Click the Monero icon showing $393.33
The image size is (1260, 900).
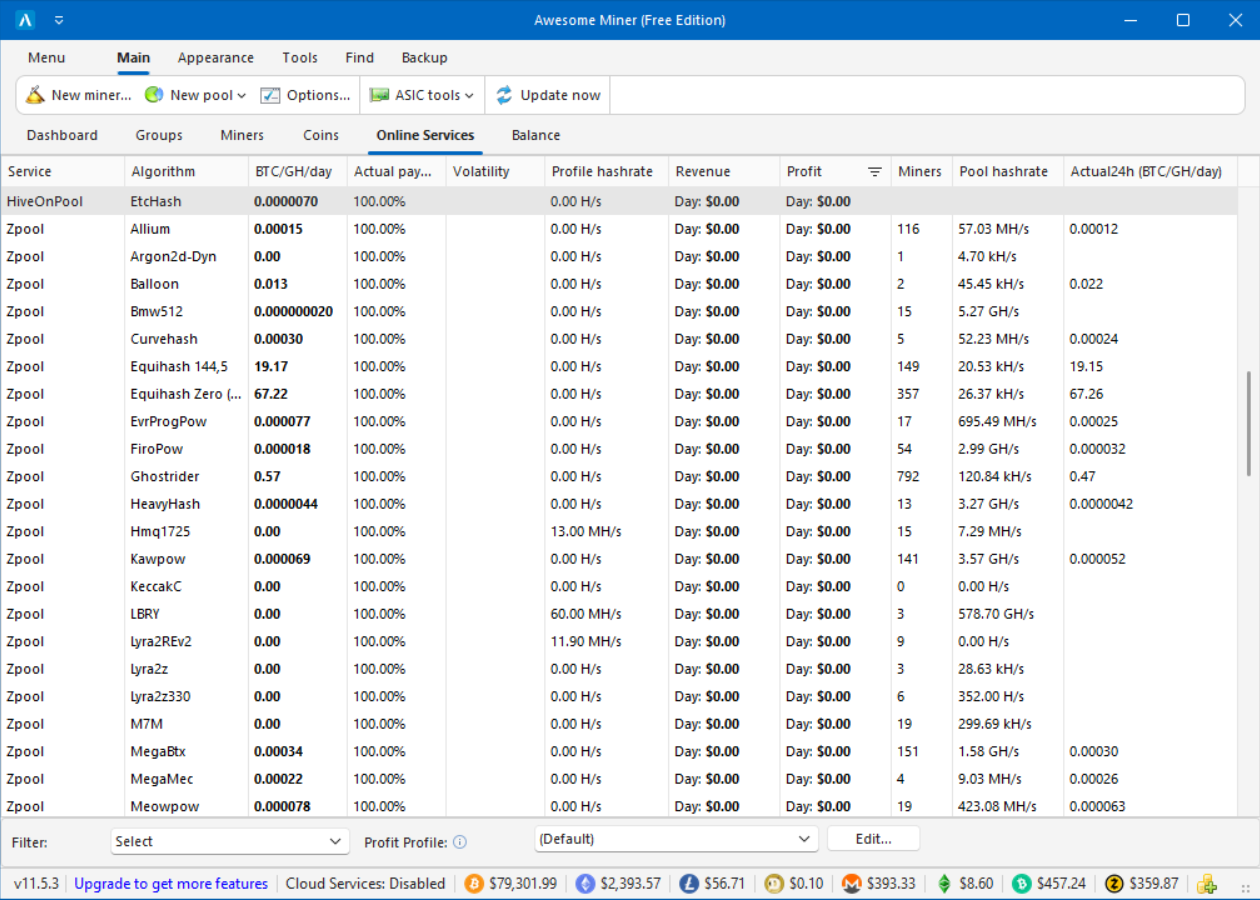(x=851, y=884)
